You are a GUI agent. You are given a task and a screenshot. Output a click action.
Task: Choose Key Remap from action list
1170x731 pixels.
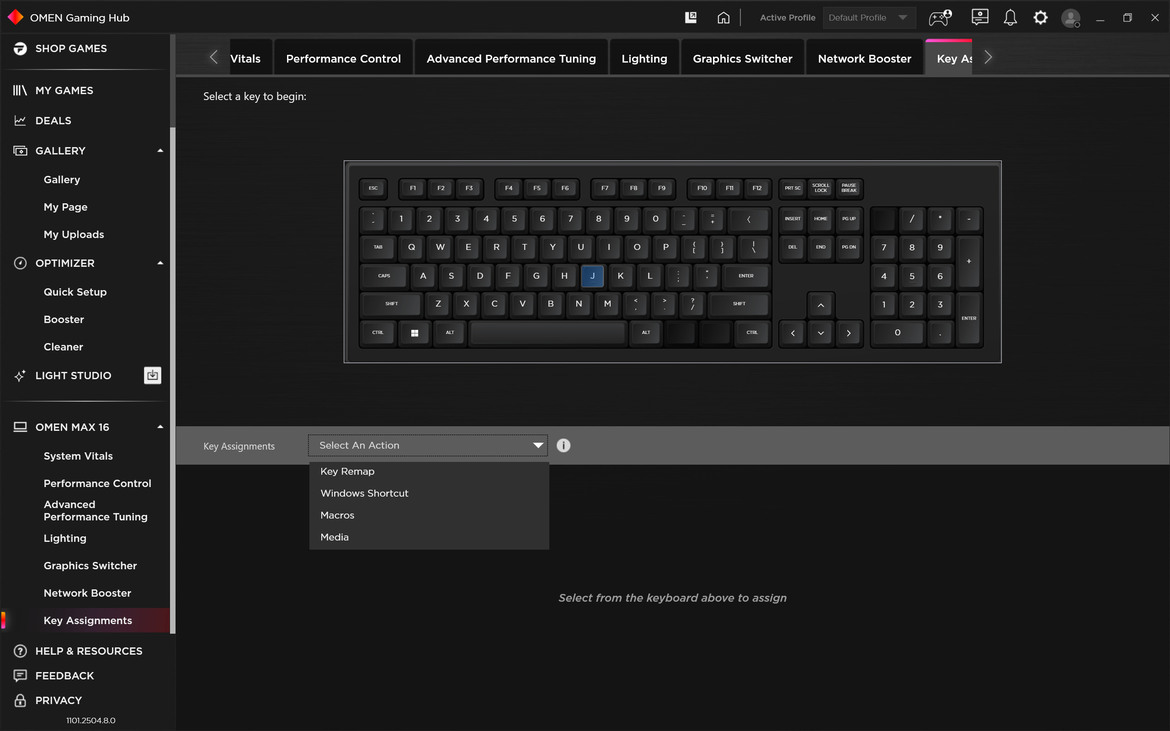tap(429, 471)
